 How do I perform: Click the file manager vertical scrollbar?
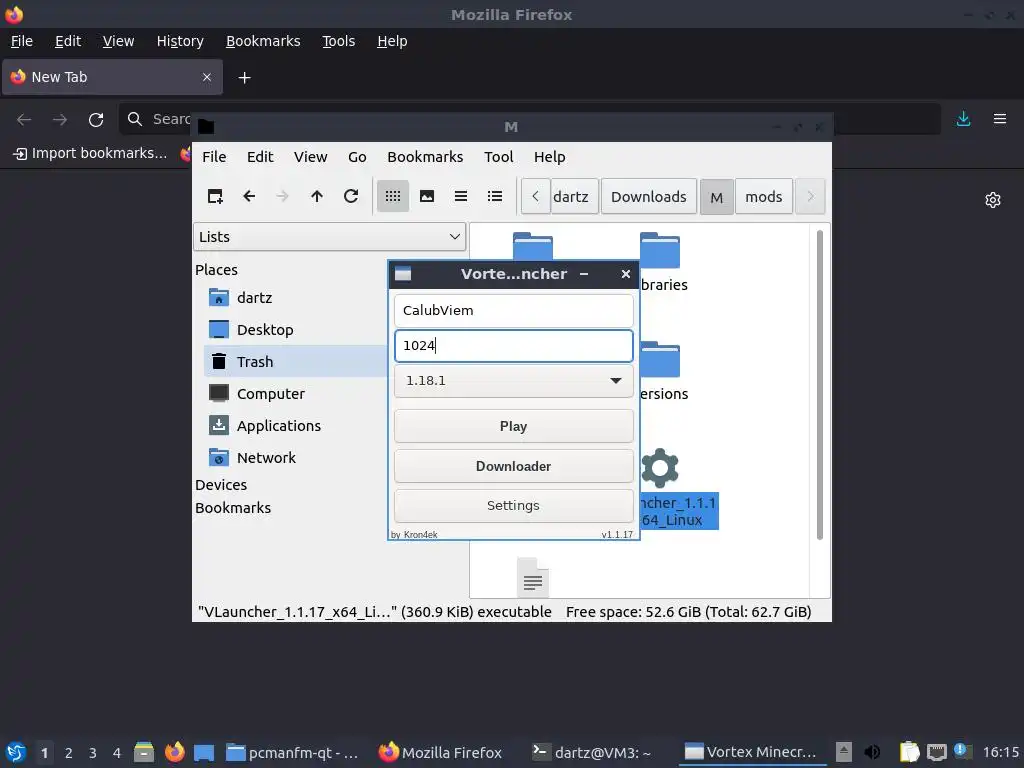(x=820, y=385)
